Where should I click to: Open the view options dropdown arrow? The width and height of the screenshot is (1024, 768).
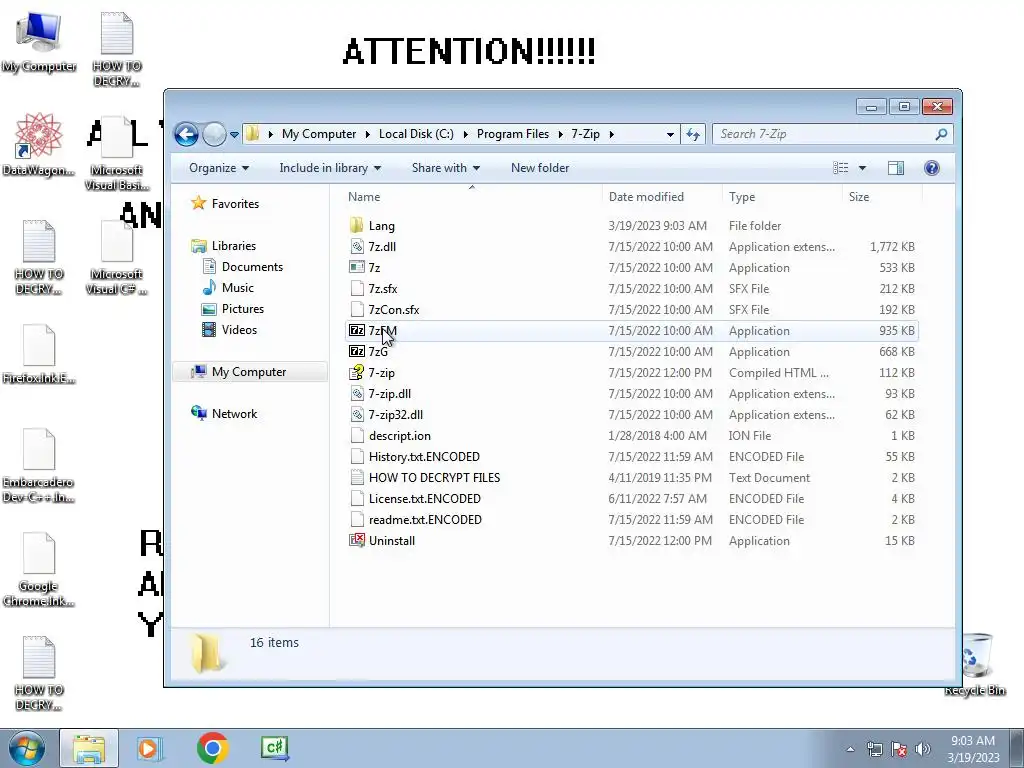862,168
